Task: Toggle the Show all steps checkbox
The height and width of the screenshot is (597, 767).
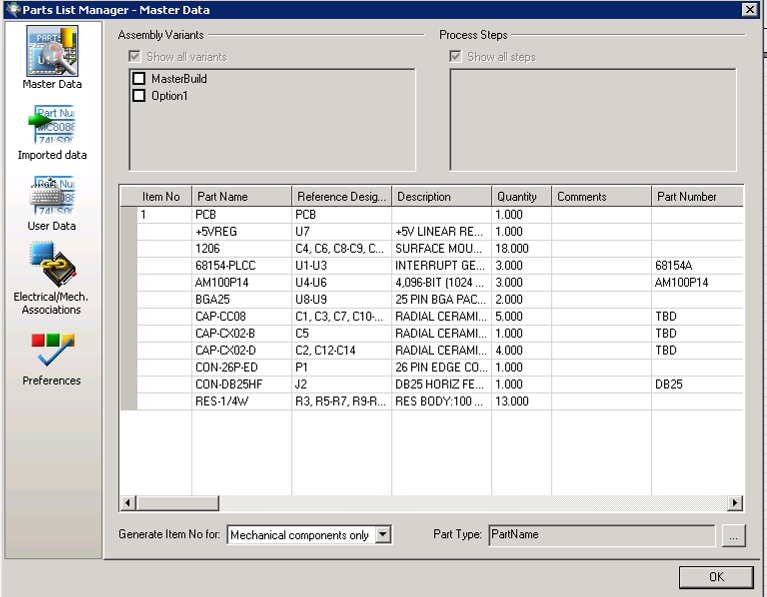Action: [x=455, y=56]
